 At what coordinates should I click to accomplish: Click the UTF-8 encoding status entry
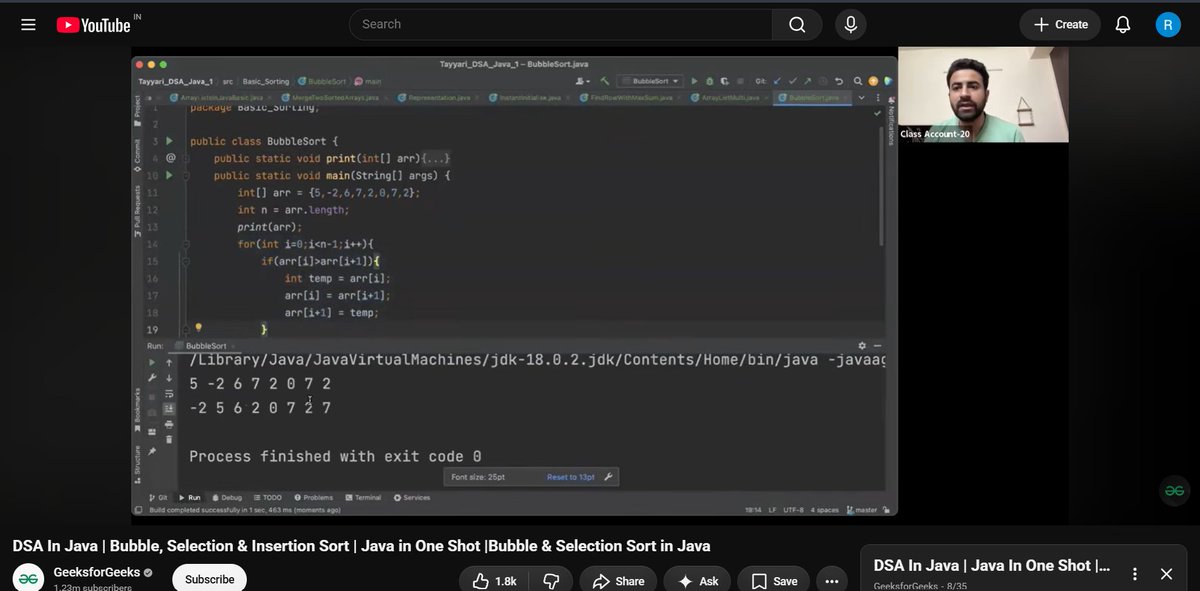pos(795,510)
